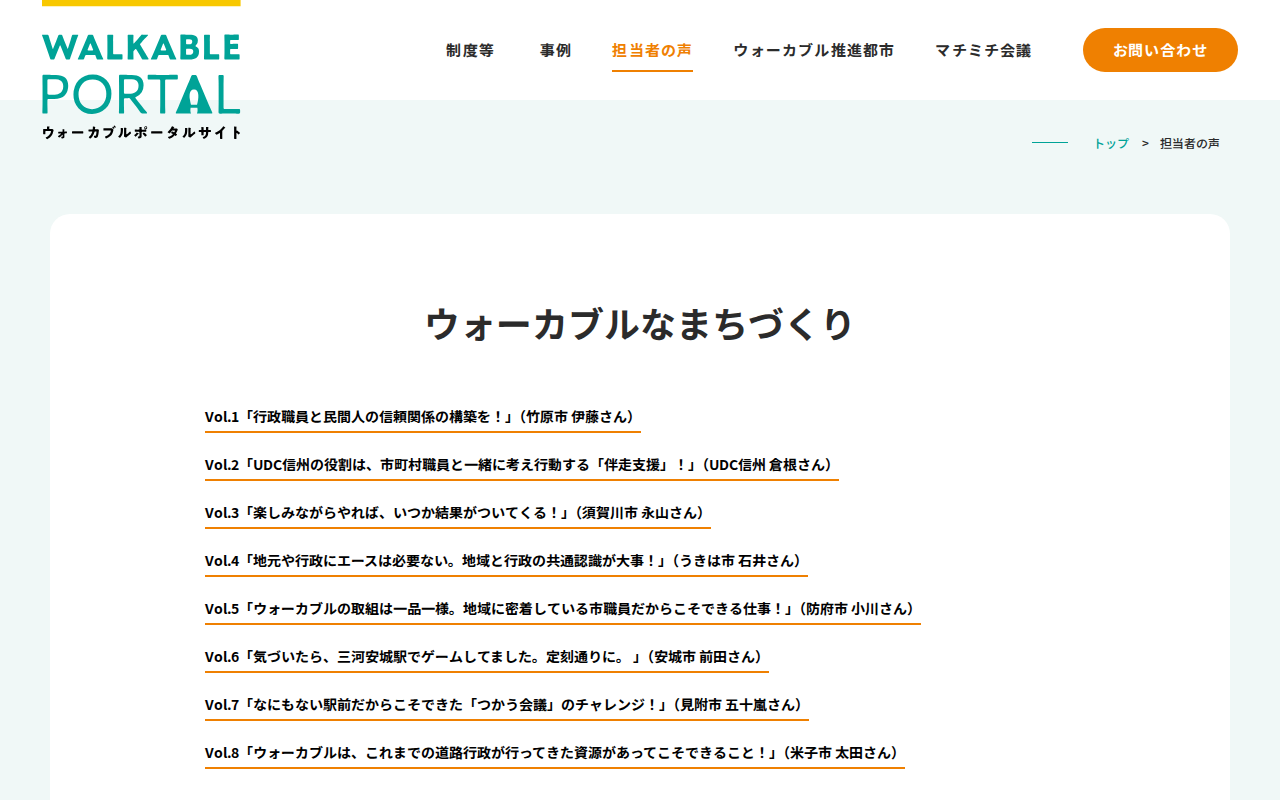Open Vol.5 article about 防府市 小川さん

pyautogui.click(x=563, y=609)
